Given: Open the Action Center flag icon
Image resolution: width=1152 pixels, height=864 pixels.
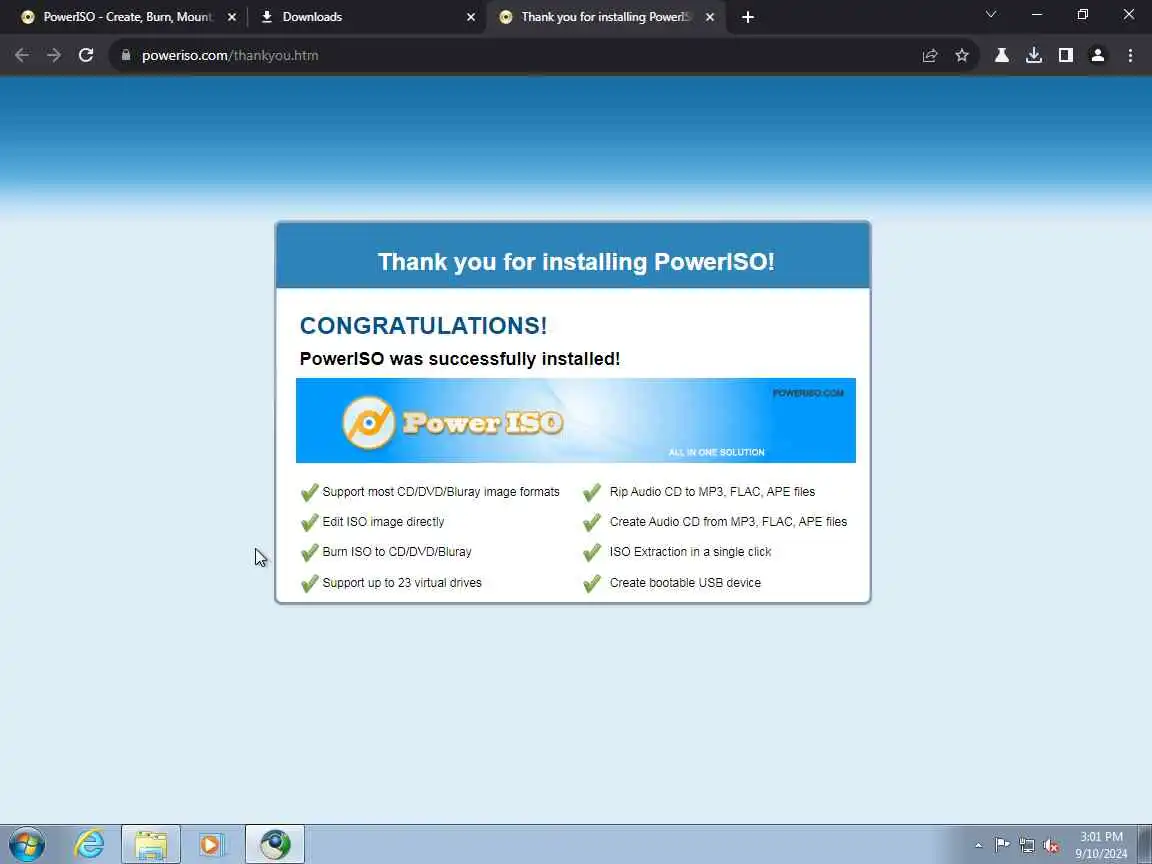Looking at the screenshot, I should tap(1001, 845).
